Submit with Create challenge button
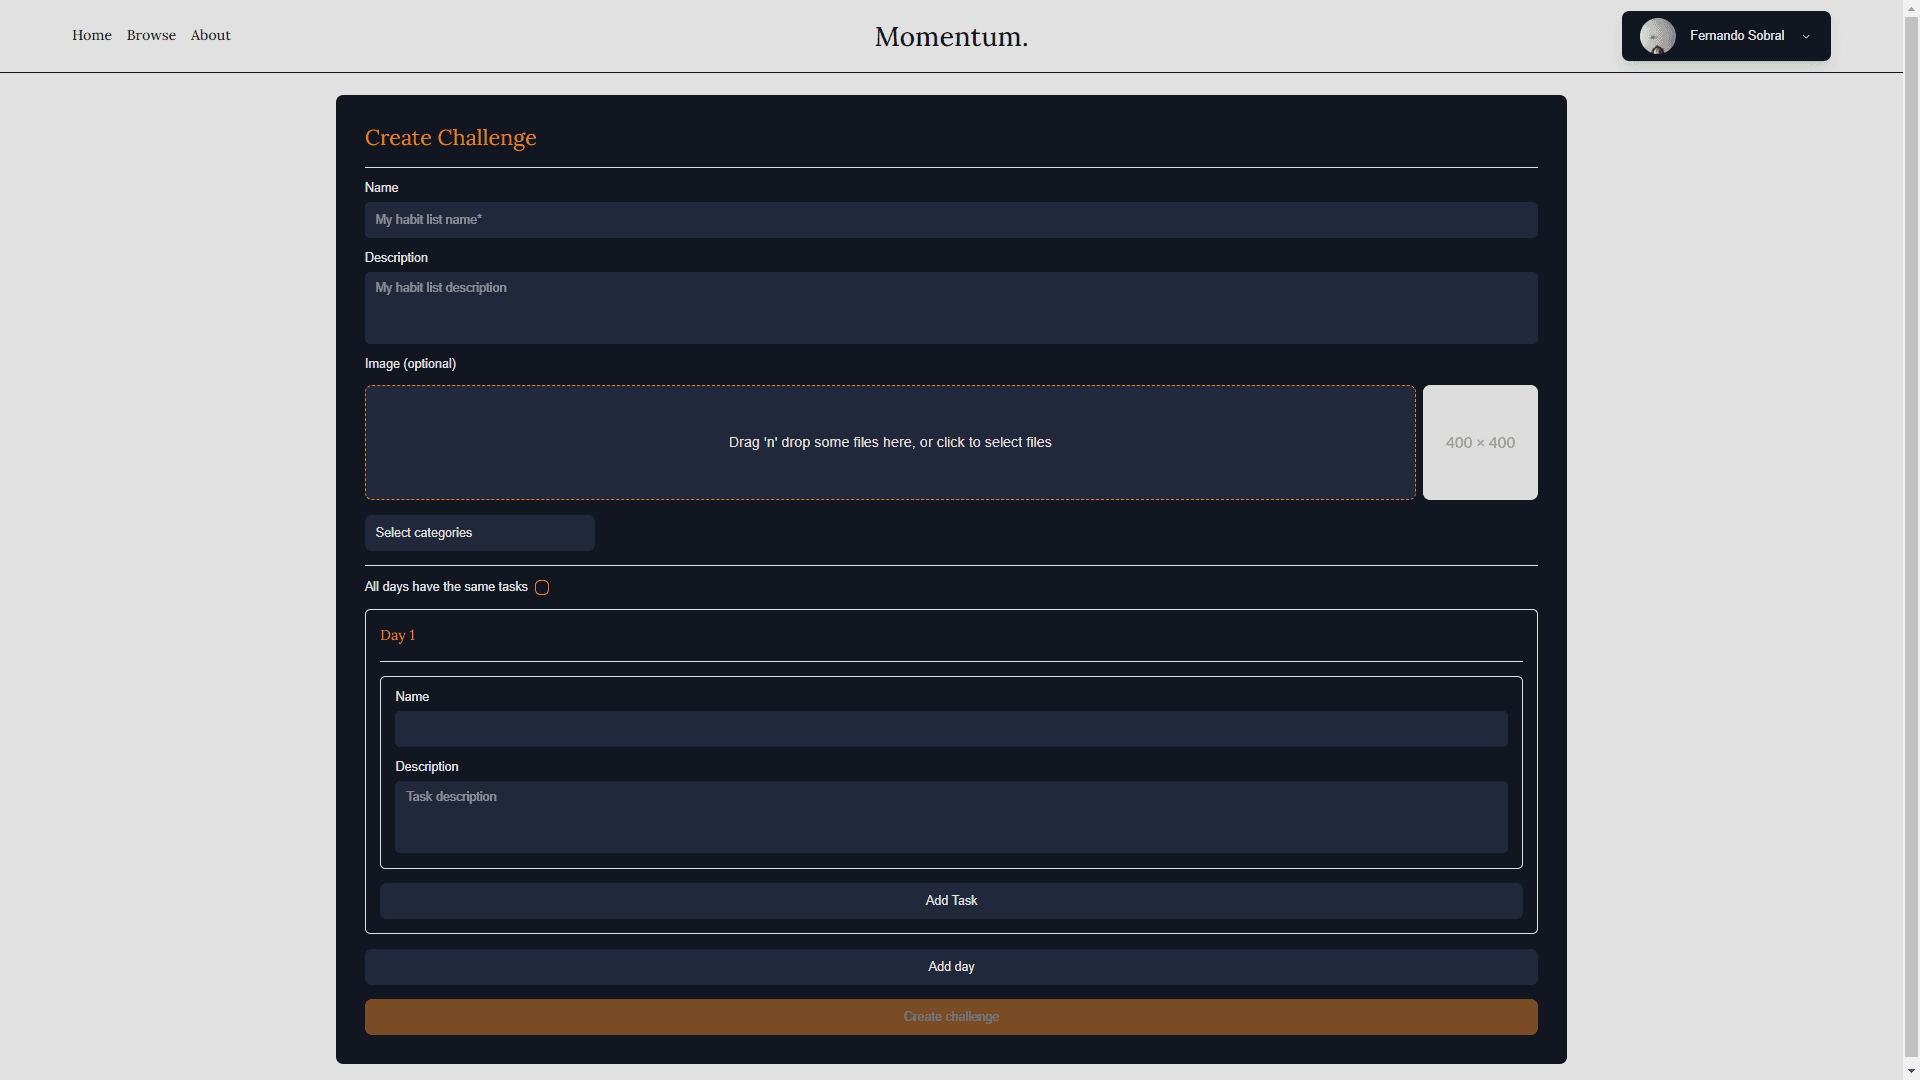 (x=950, y=1017)
